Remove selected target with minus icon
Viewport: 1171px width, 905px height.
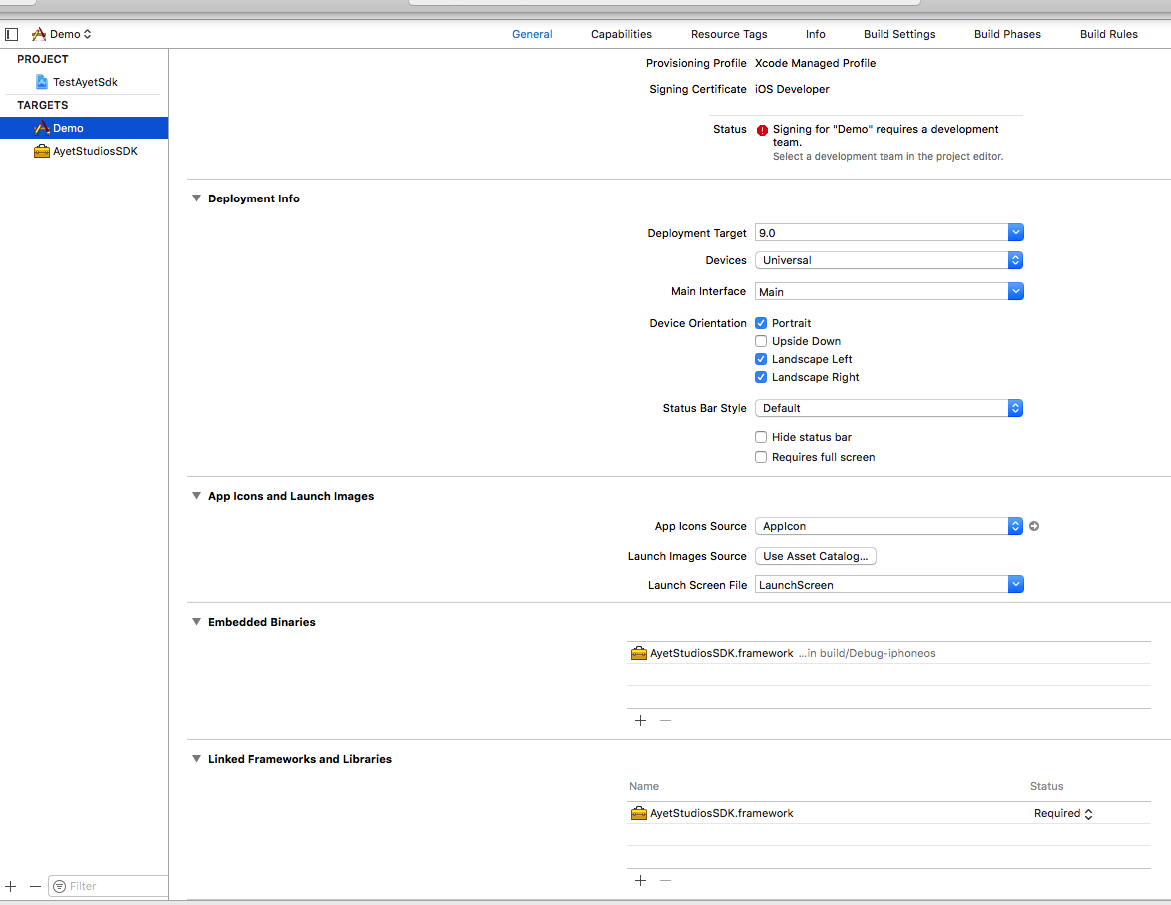point(35,886)
